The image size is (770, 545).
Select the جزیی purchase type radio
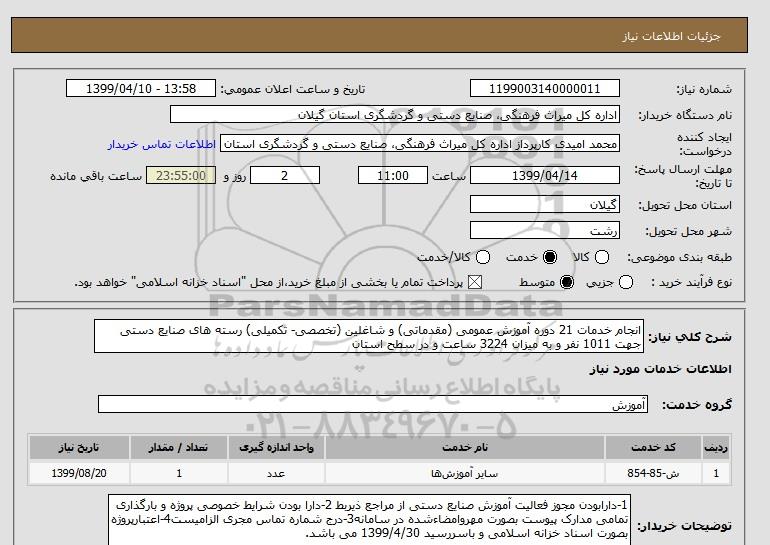tap(626, 282)
